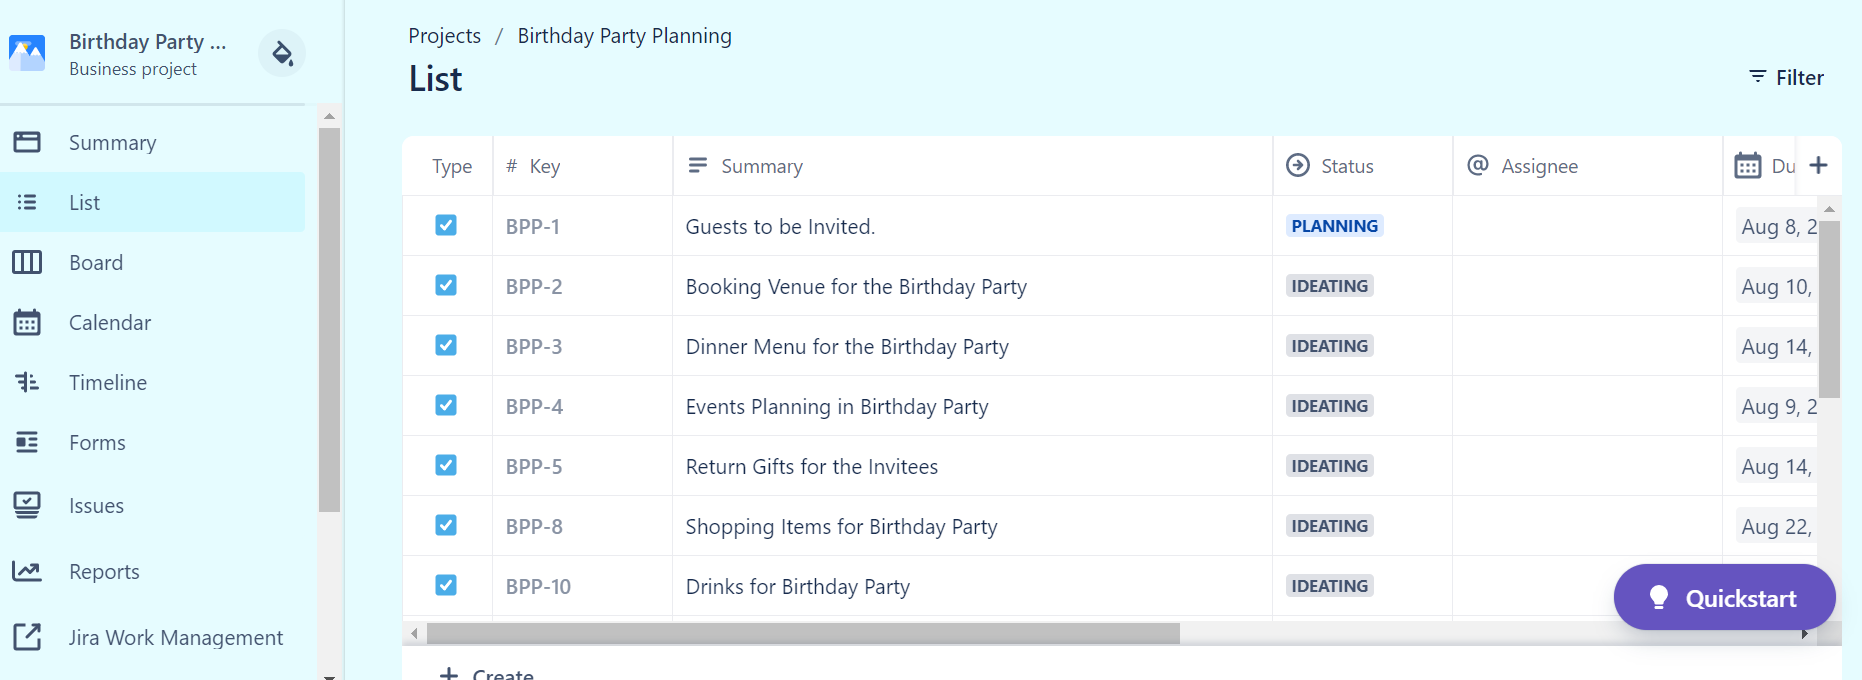Open the Forms section in sidebar
Screen dimensions: 1862x680
click(x=153, y=442)
